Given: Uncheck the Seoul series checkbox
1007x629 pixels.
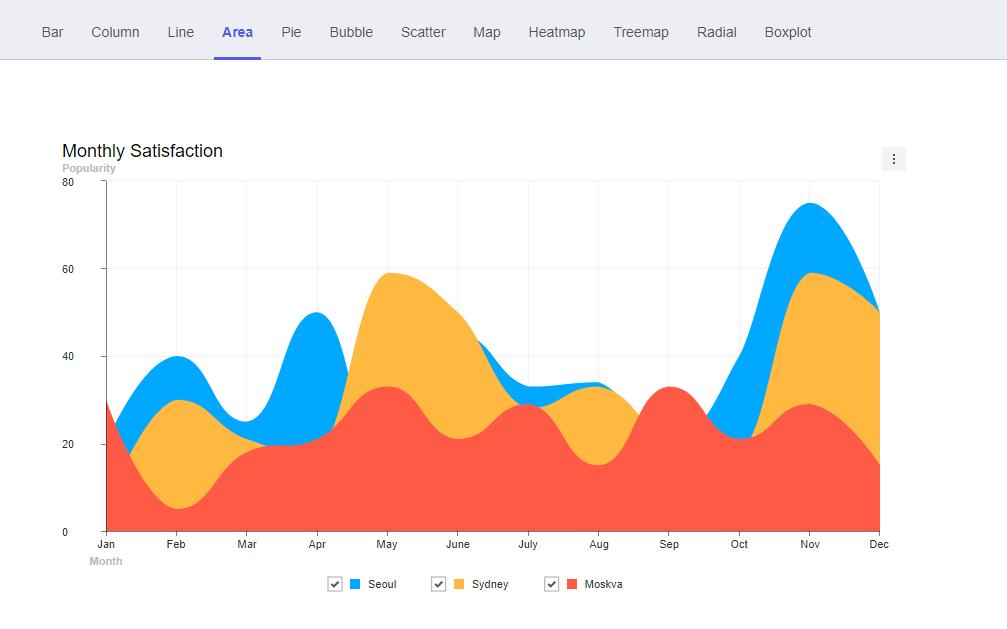Looking at the screenshot, I should [335, 584].
